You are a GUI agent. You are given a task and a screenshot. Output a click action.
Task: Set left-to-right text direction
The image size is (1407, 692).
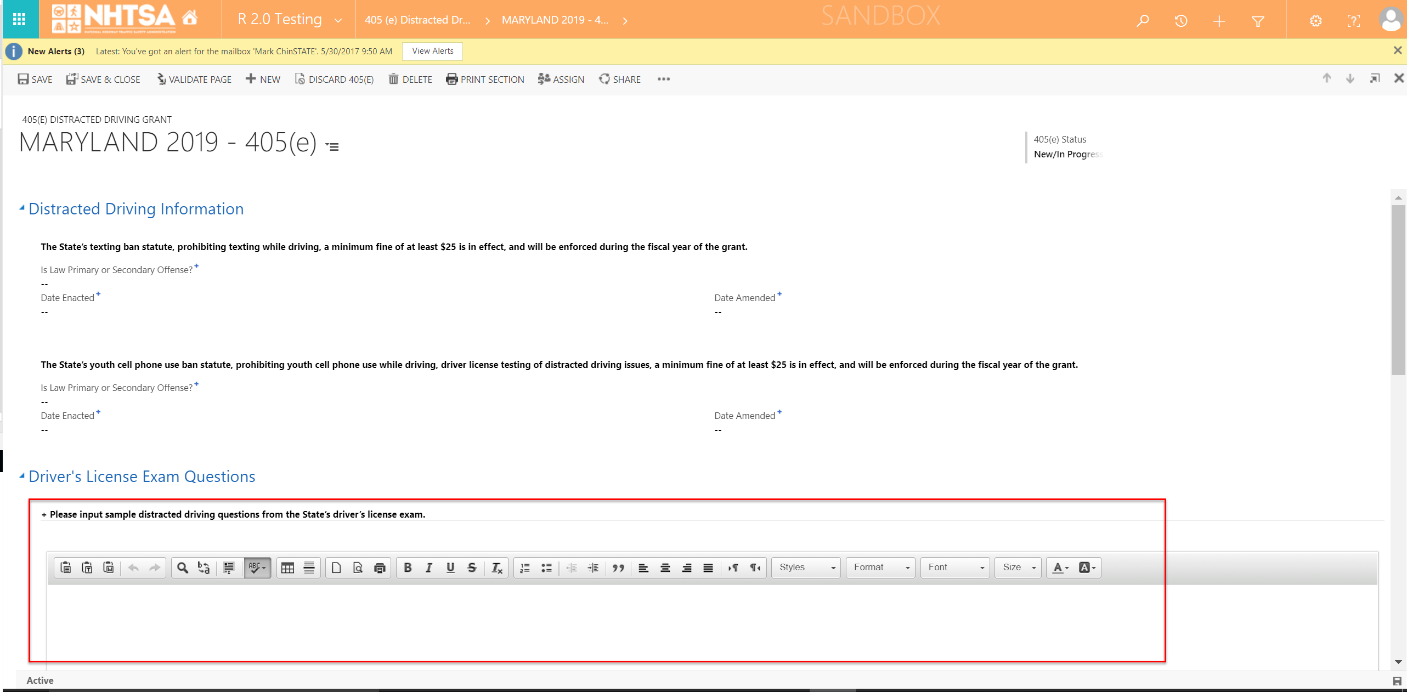733,568
